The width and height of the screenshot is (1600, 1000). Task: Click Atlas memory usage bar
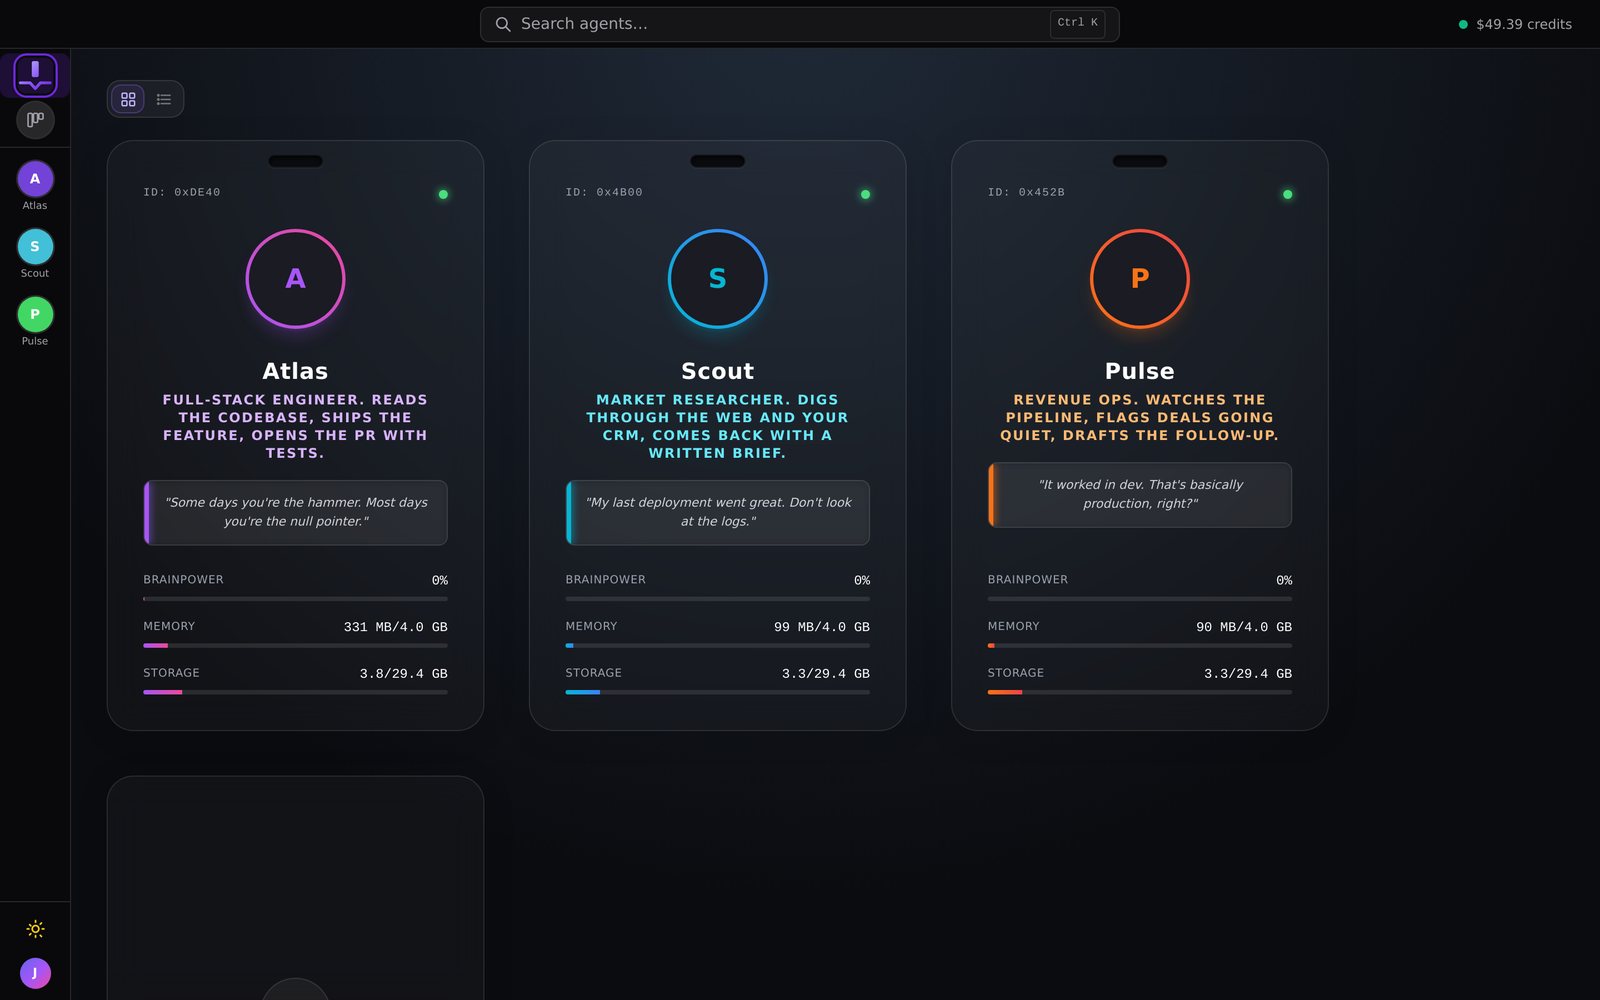coord(295,646)
